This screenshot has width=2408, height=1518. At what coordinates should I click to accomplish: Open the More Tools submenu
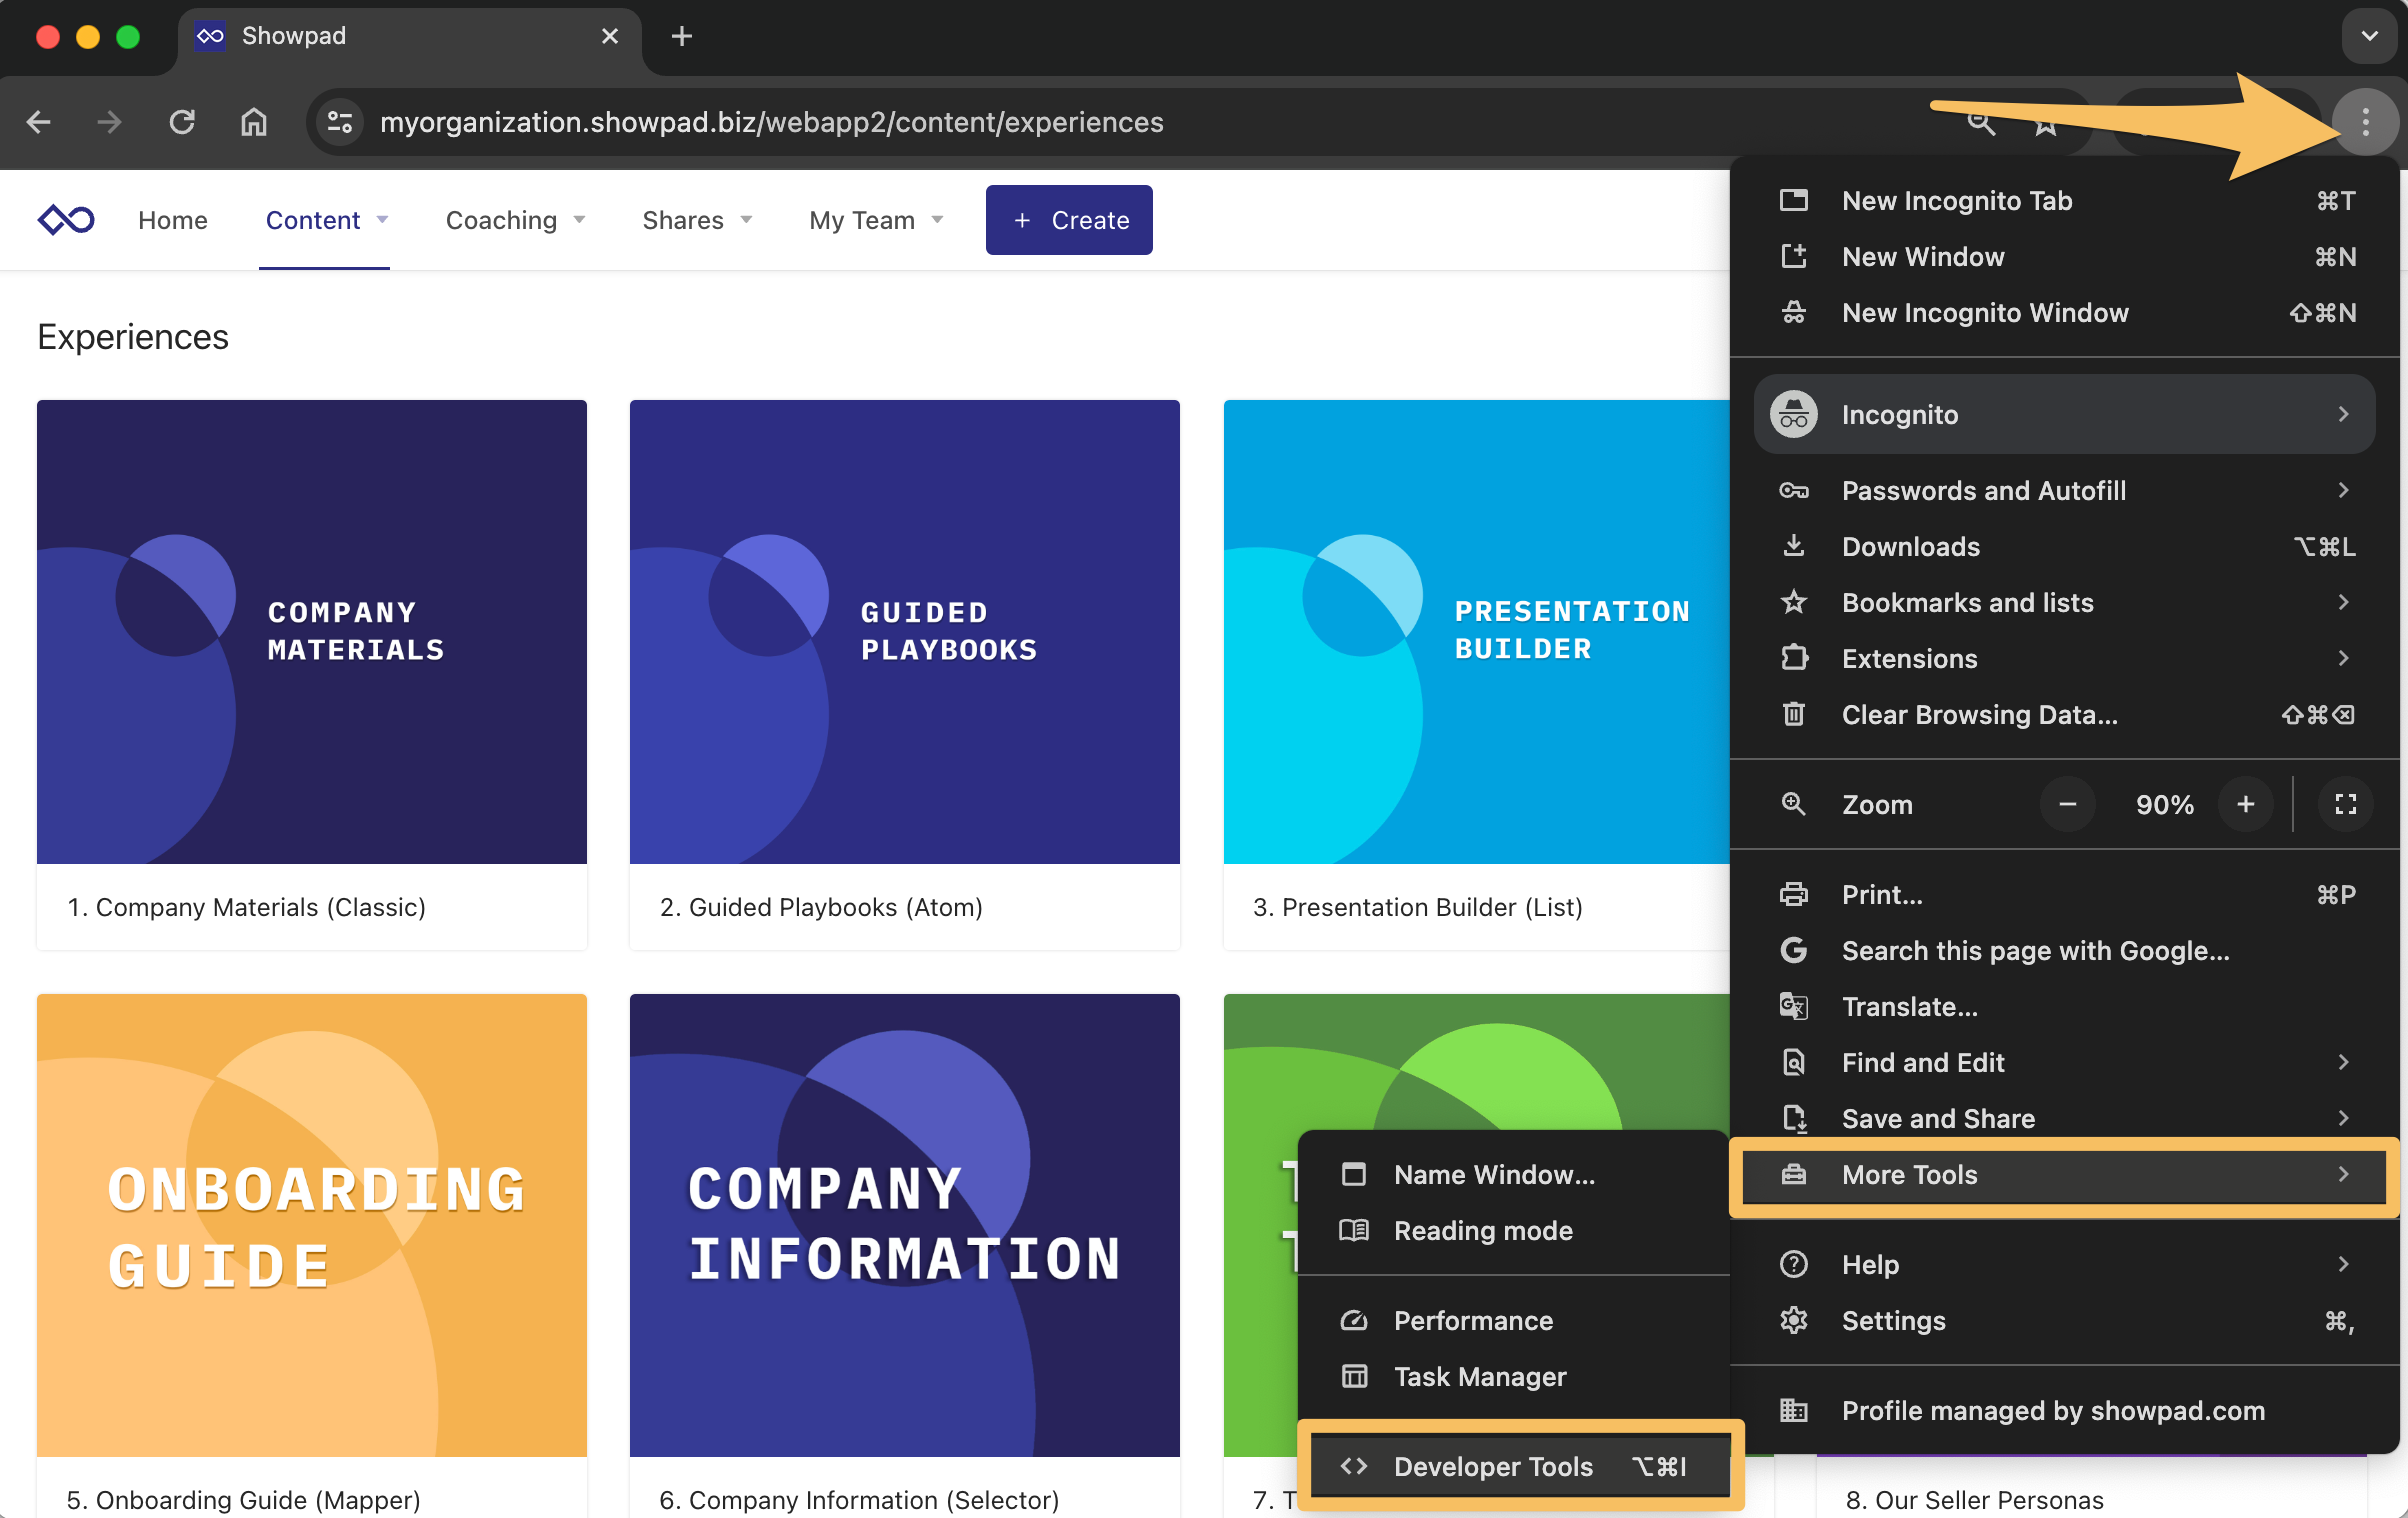point(2065,1175)
